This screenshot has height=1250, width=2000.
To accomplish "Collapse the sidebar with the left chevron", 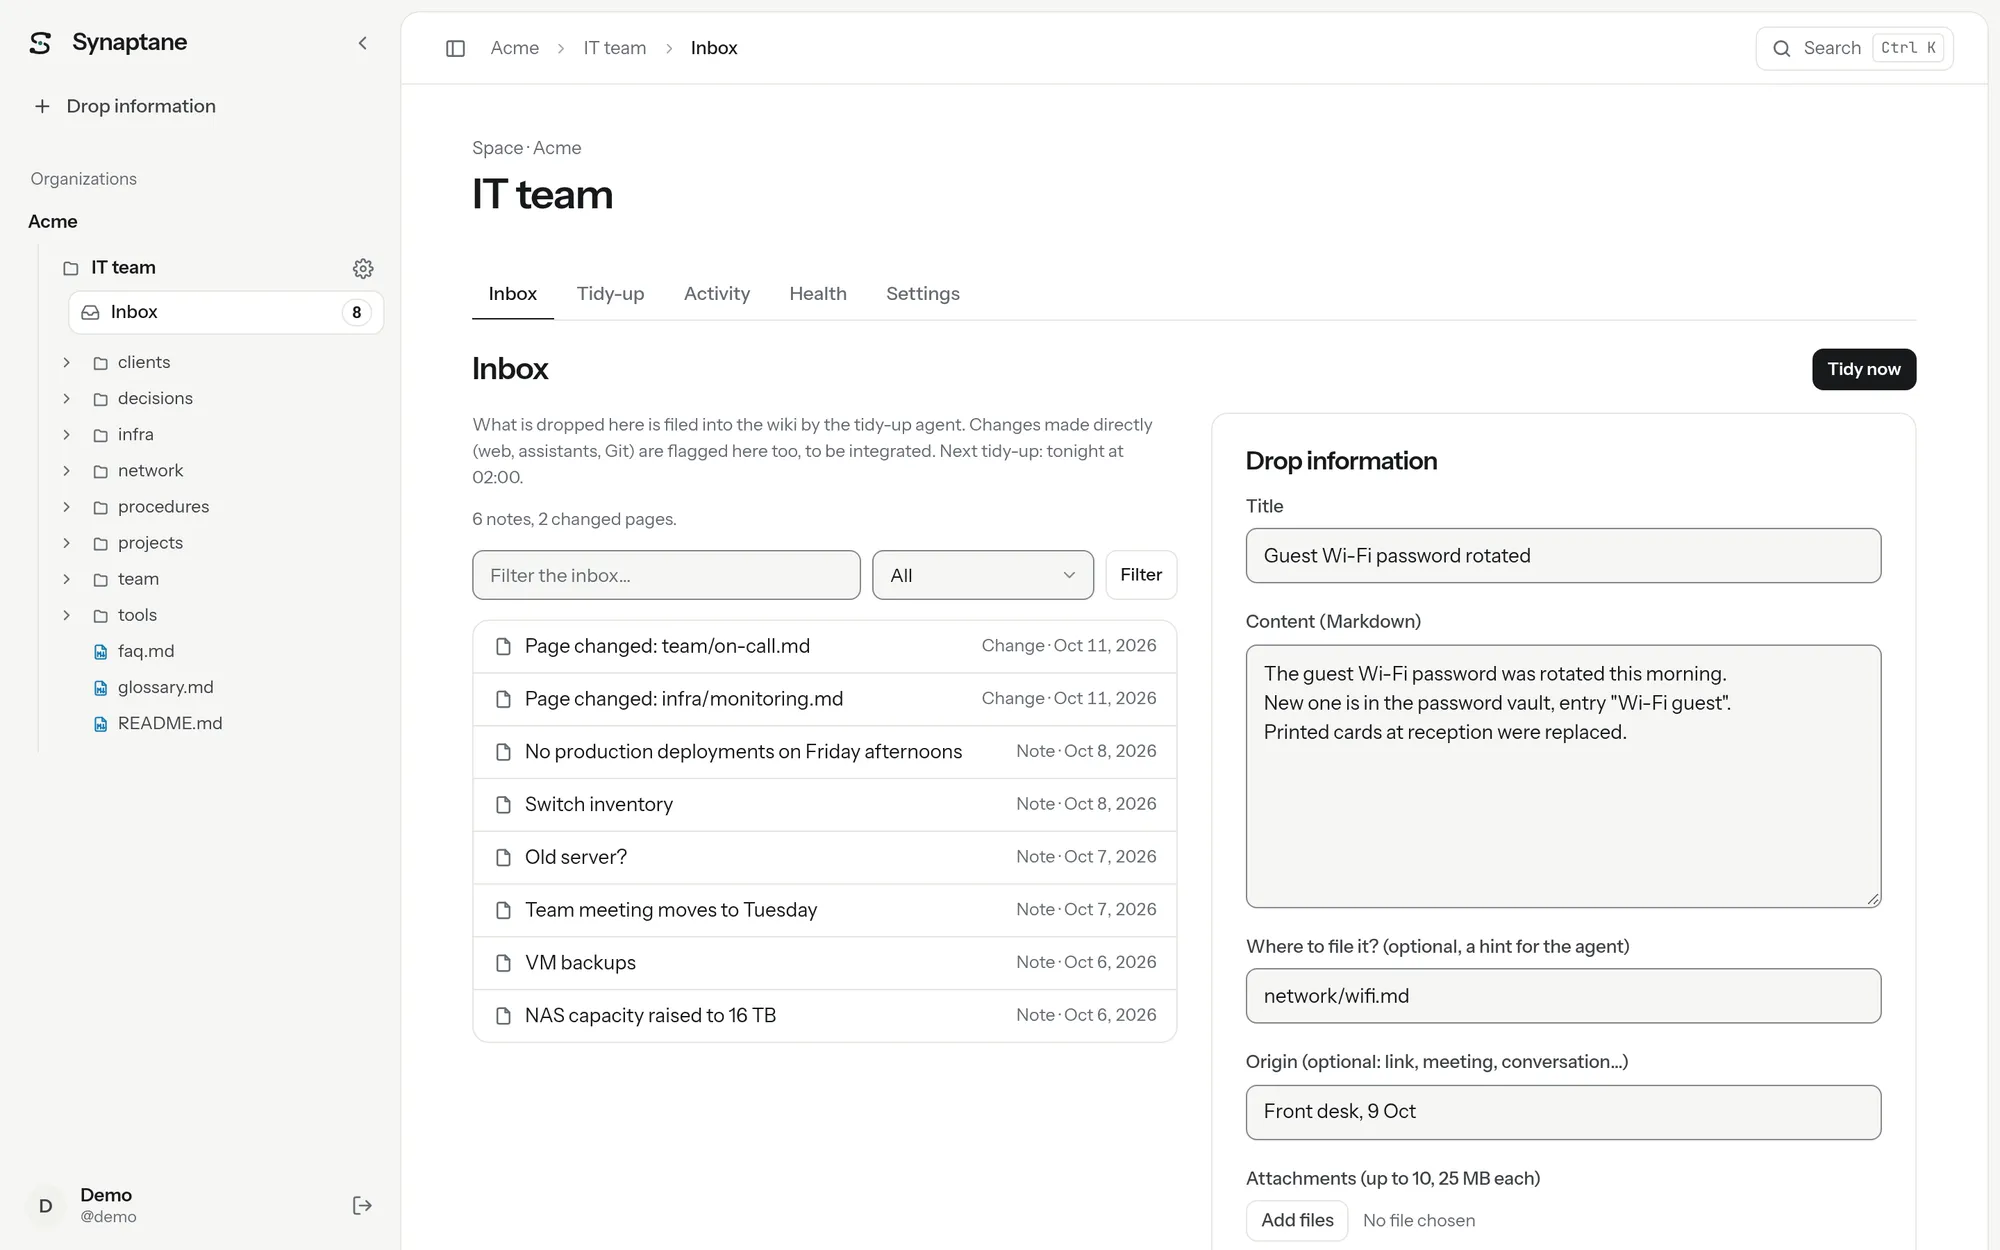I will [362, 43].
